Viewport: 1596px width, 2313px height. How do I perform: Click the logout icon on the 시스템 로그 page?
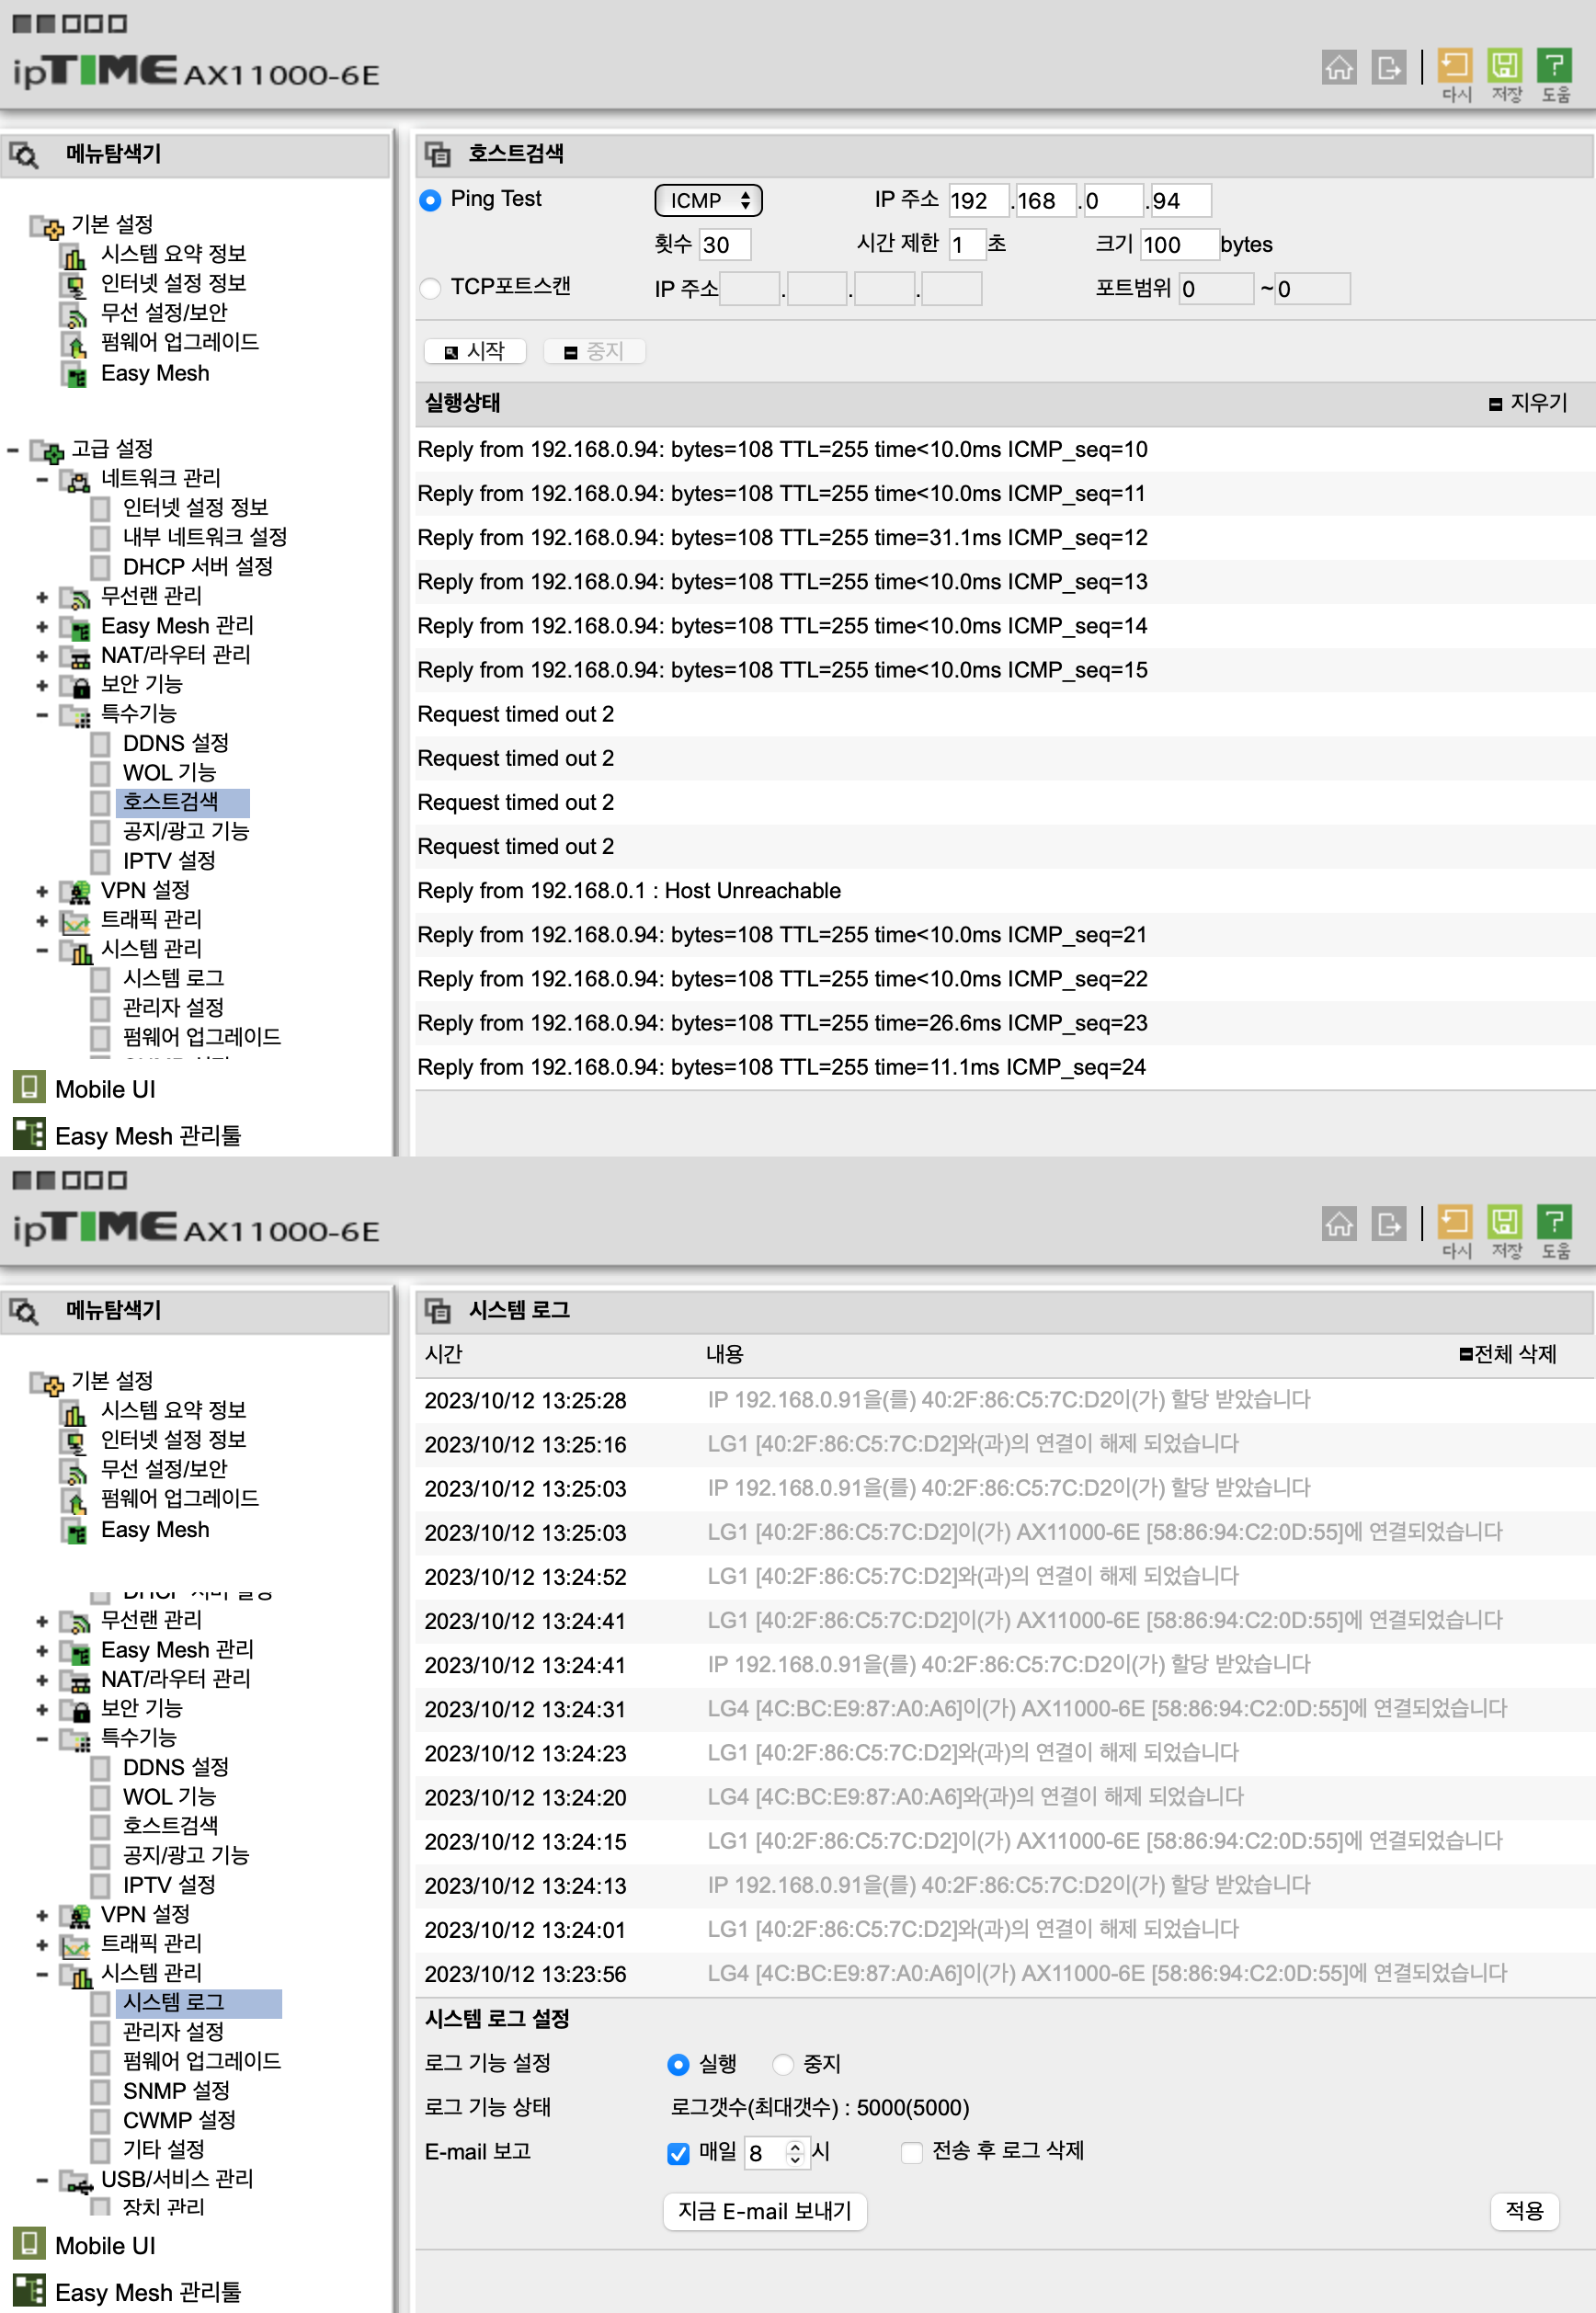pyautogui.click(x=1388, y=1223)
